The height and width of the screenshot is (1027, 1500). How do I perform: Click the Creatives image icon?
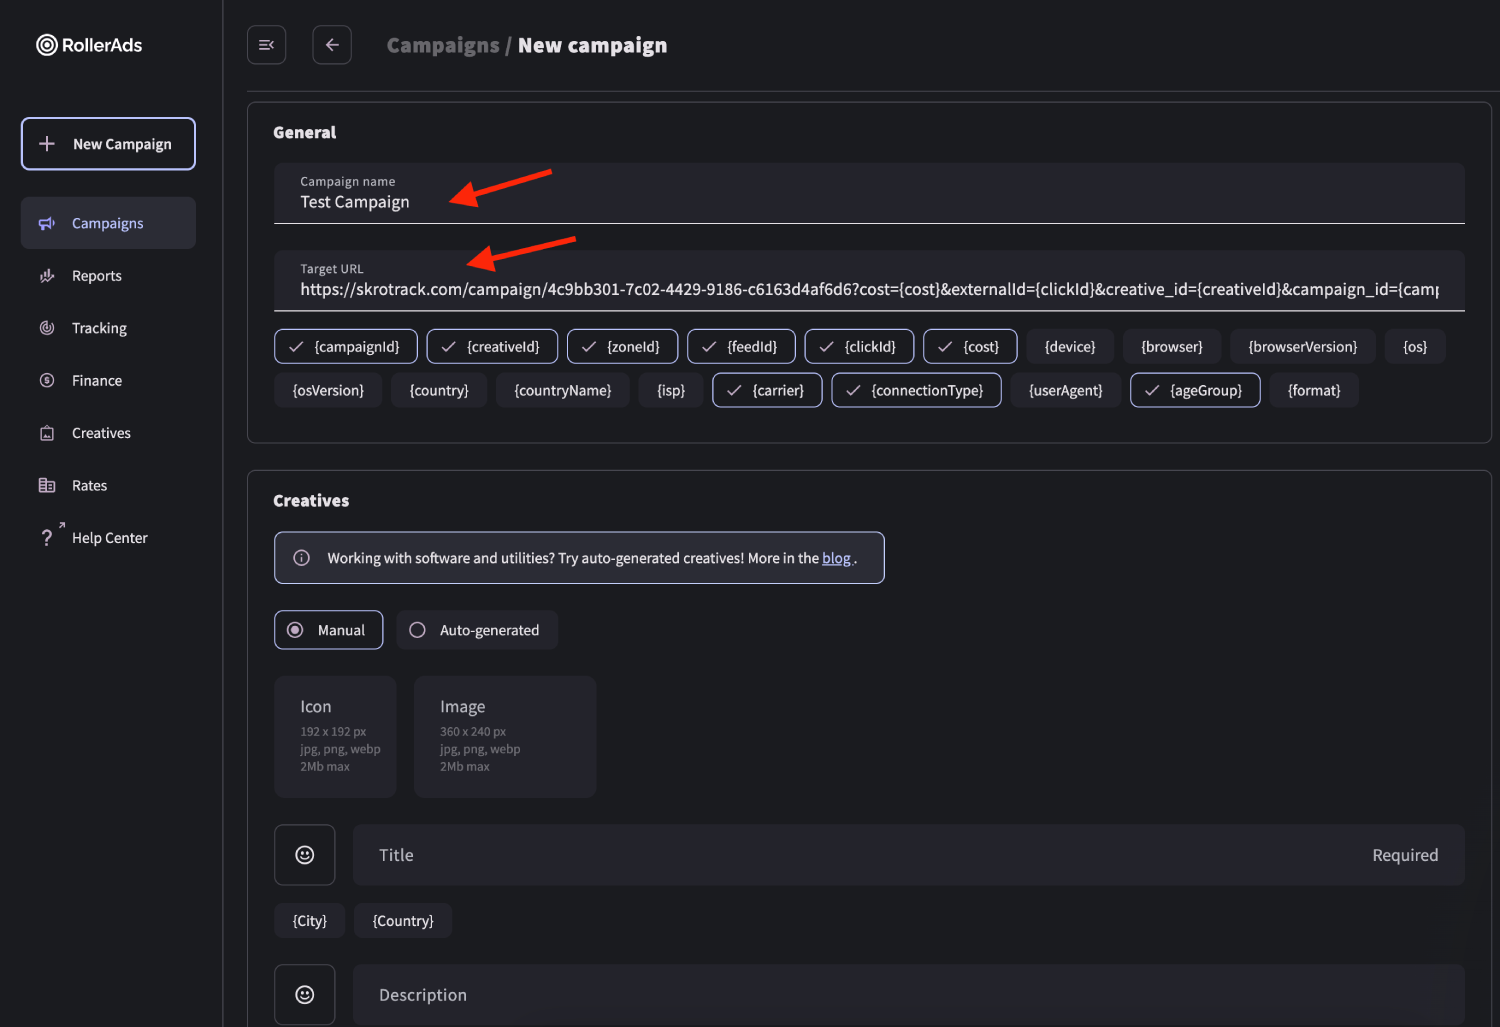point(47,433)
